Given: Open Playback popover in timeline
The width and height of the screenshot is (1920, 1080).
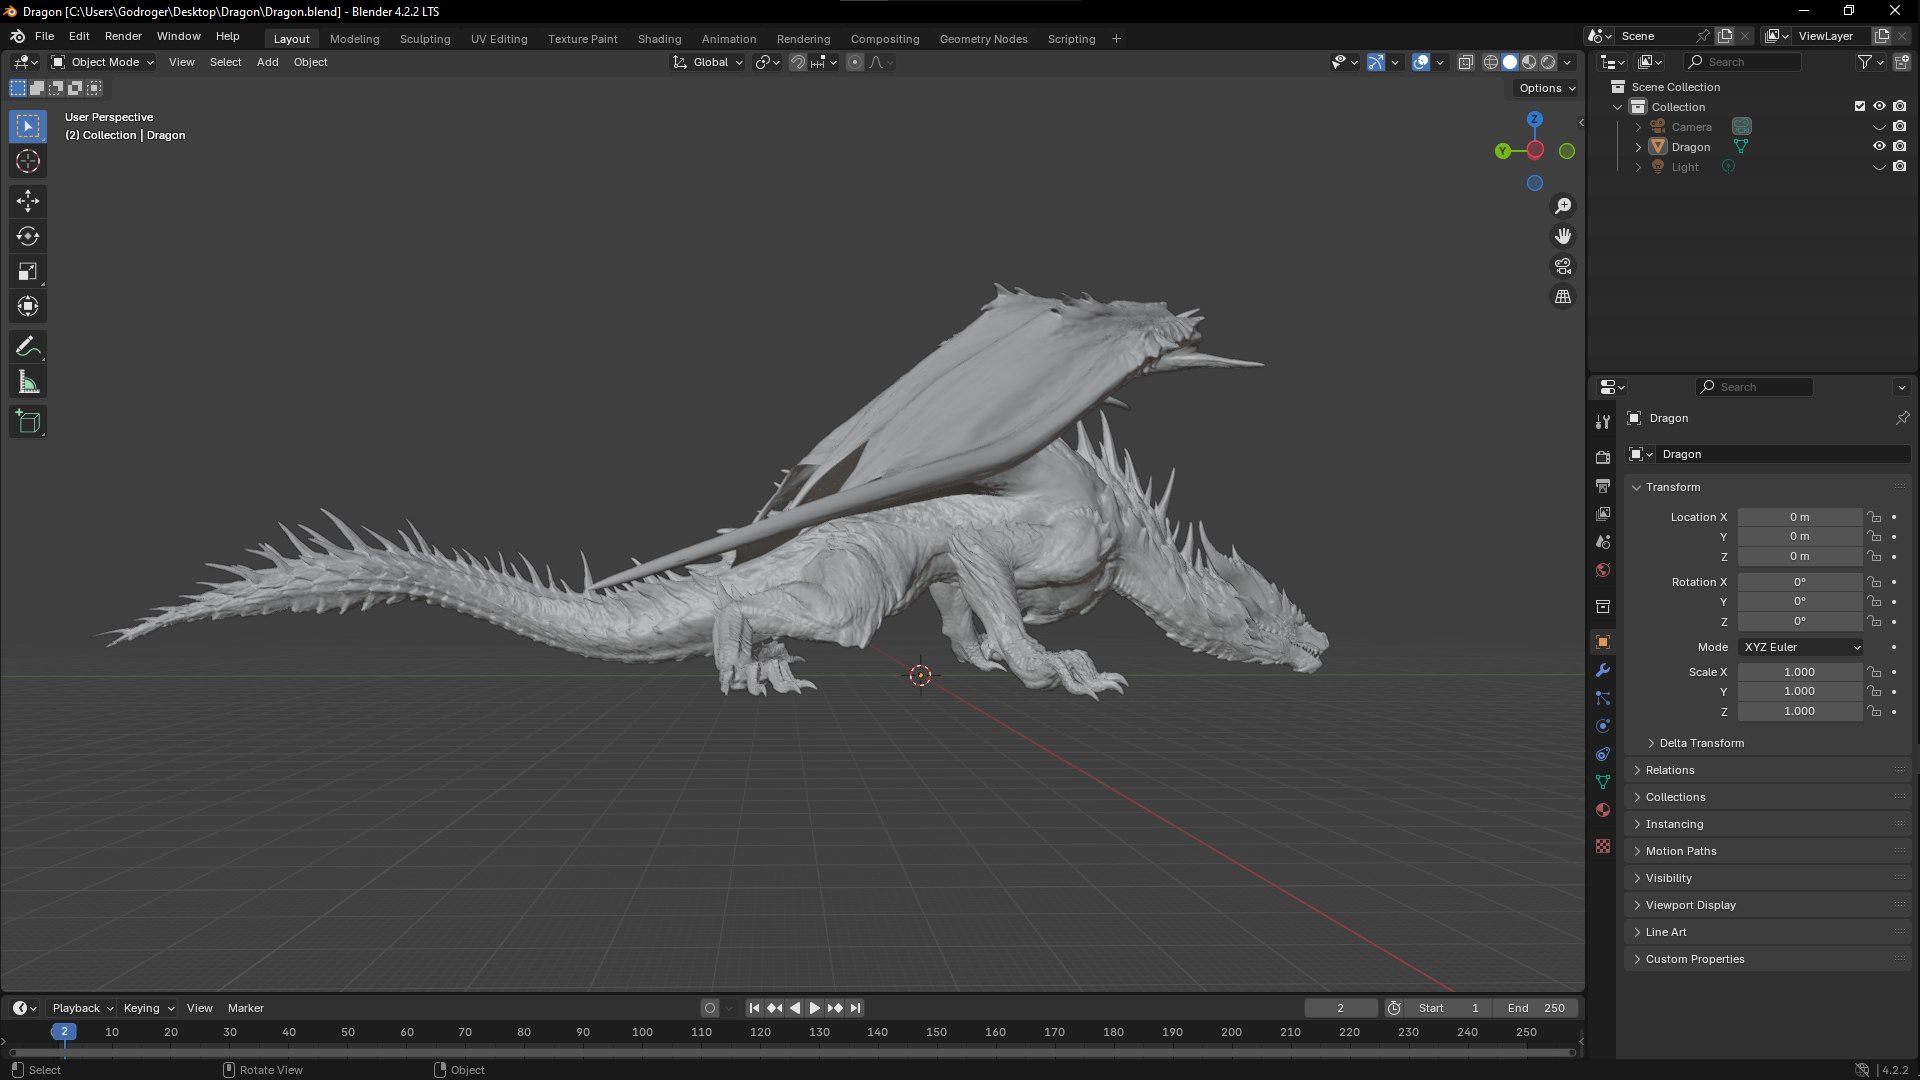Looking at the screenshot, I should coord(82,1008).
